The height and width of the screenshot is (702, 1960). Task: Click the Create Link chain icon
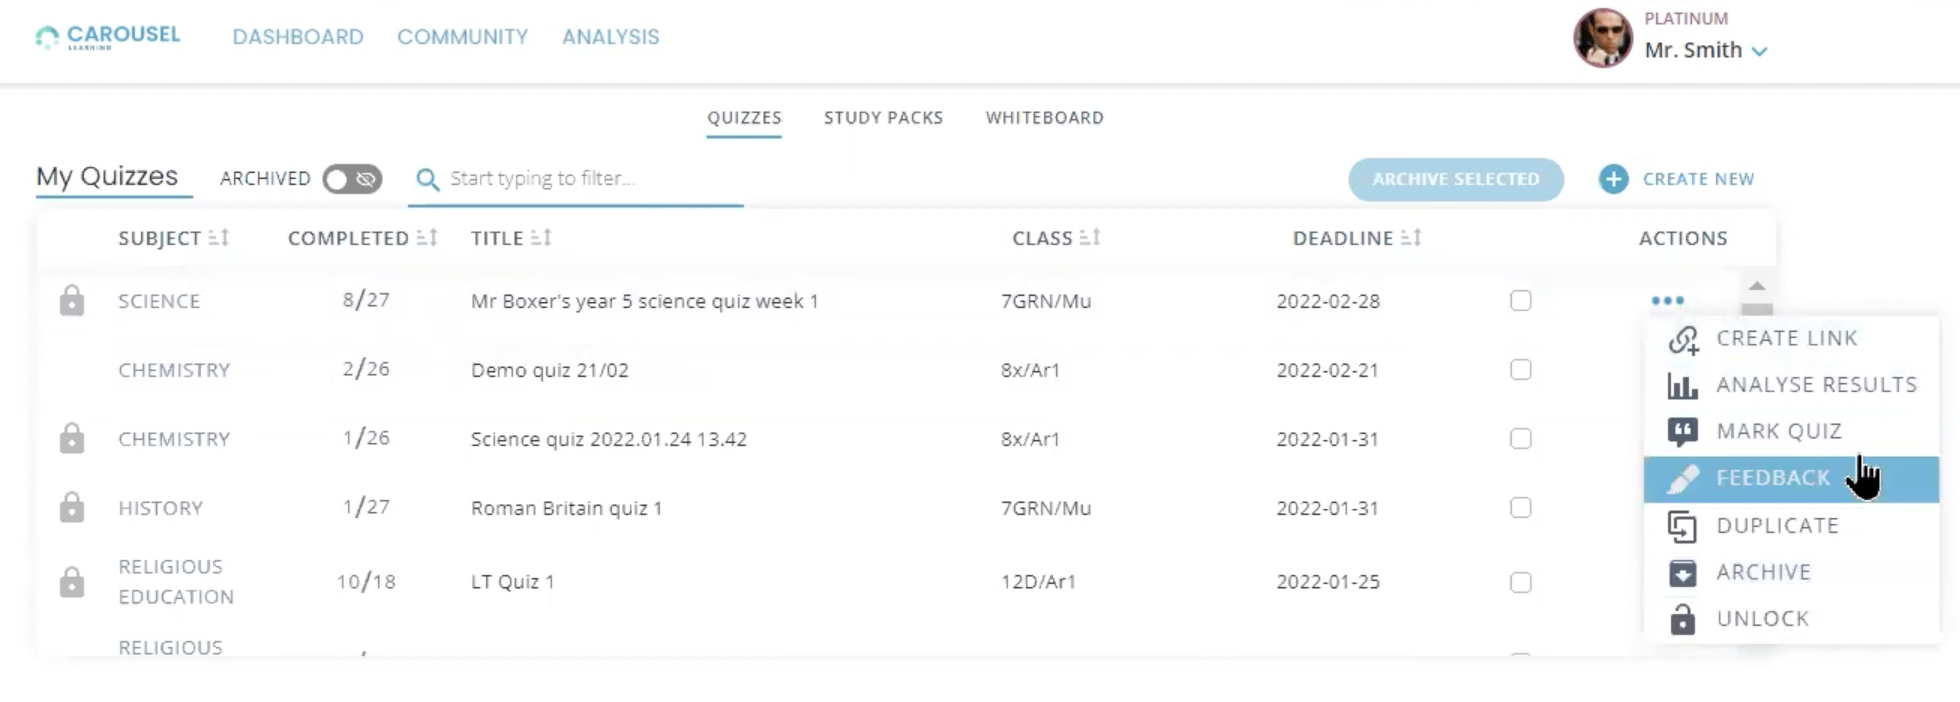[1683, 340]
